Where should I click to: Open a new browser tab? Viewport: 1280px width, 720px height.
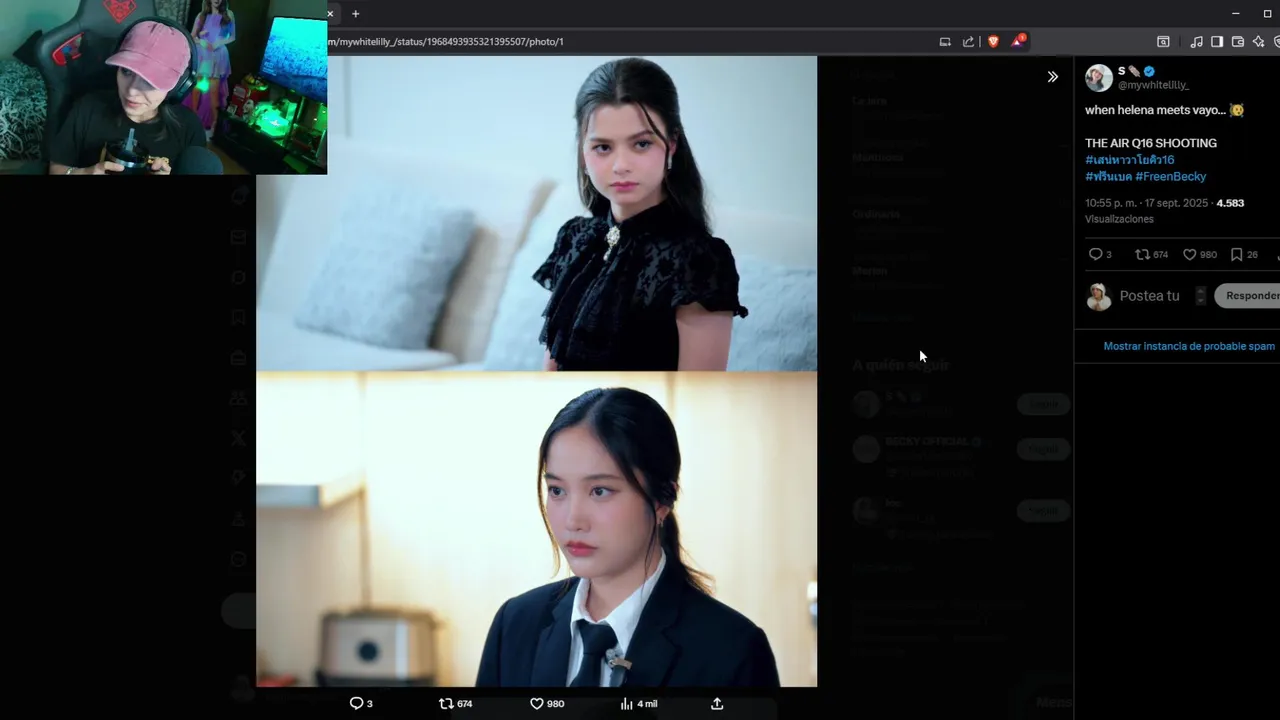pyautogui.click(x=355, y=14)
